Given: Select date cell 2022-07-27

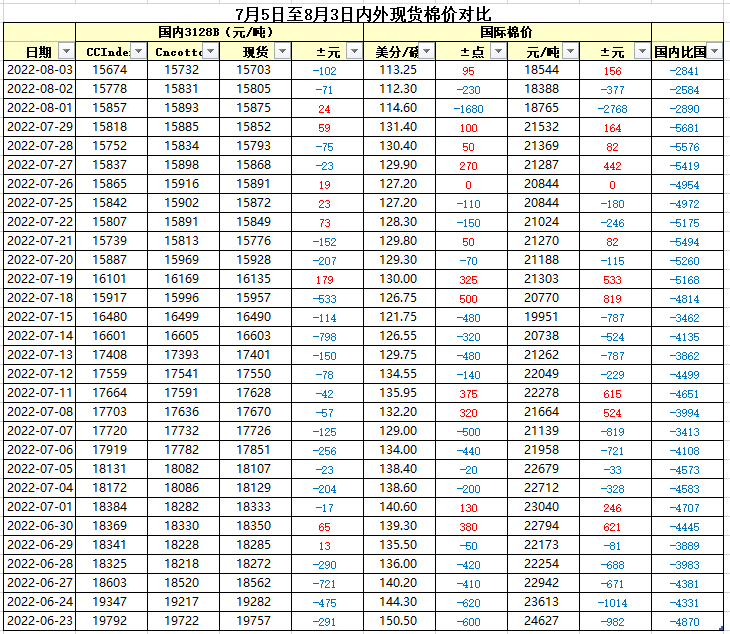Looking at the screenshot, I should [x=40, y=165].
